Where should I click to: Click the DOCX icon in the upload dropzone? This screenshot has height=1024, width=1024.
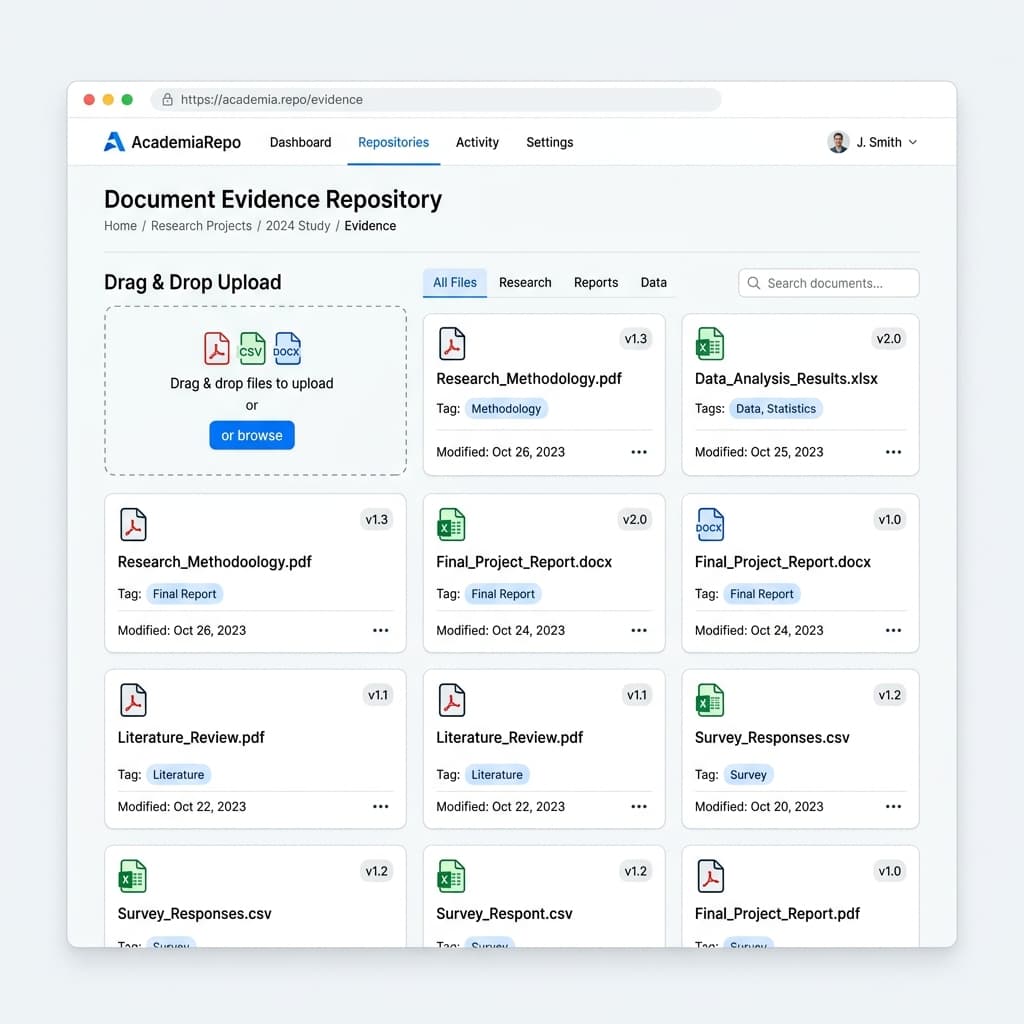tap(287, 348)
